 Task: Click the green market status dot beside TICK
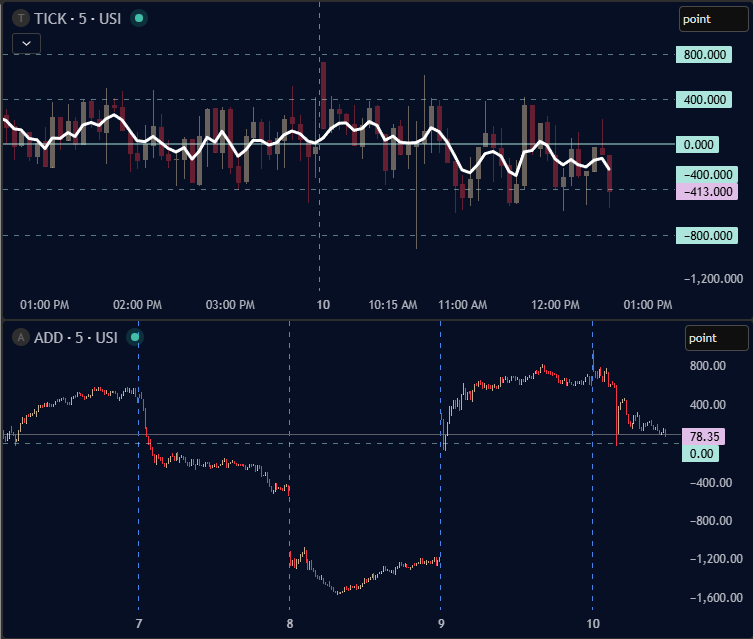139,18
